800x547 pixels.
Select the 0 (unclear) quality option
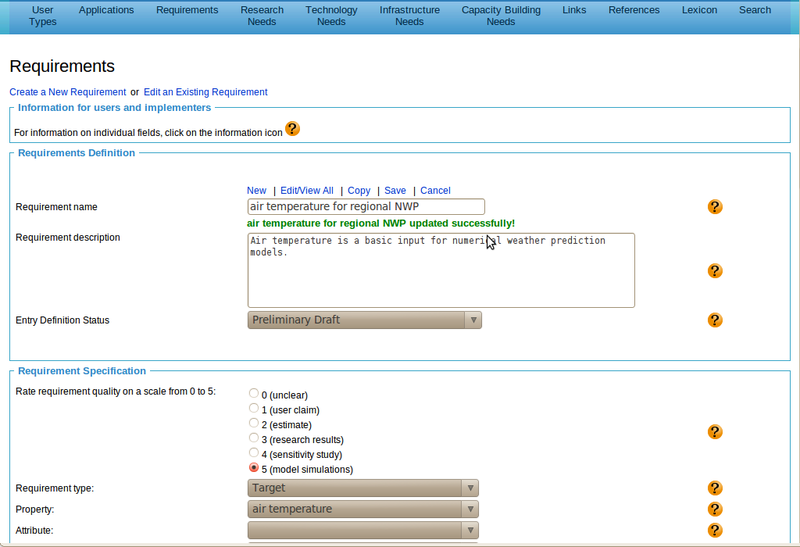253,394
